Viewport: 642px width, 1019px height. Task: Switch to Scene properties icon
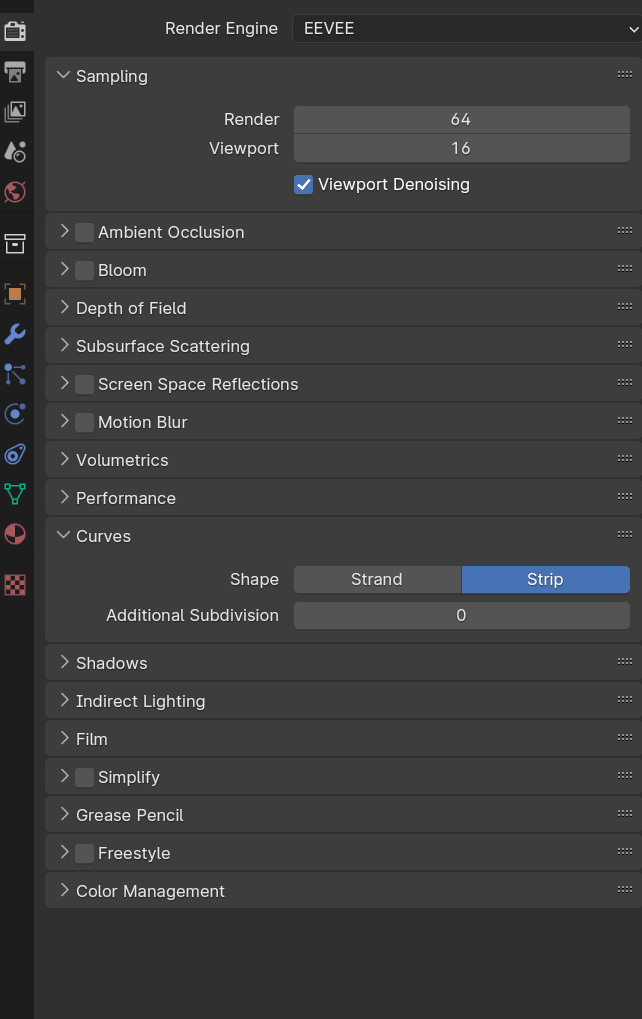pyautogui.click(x=15, y=152)
